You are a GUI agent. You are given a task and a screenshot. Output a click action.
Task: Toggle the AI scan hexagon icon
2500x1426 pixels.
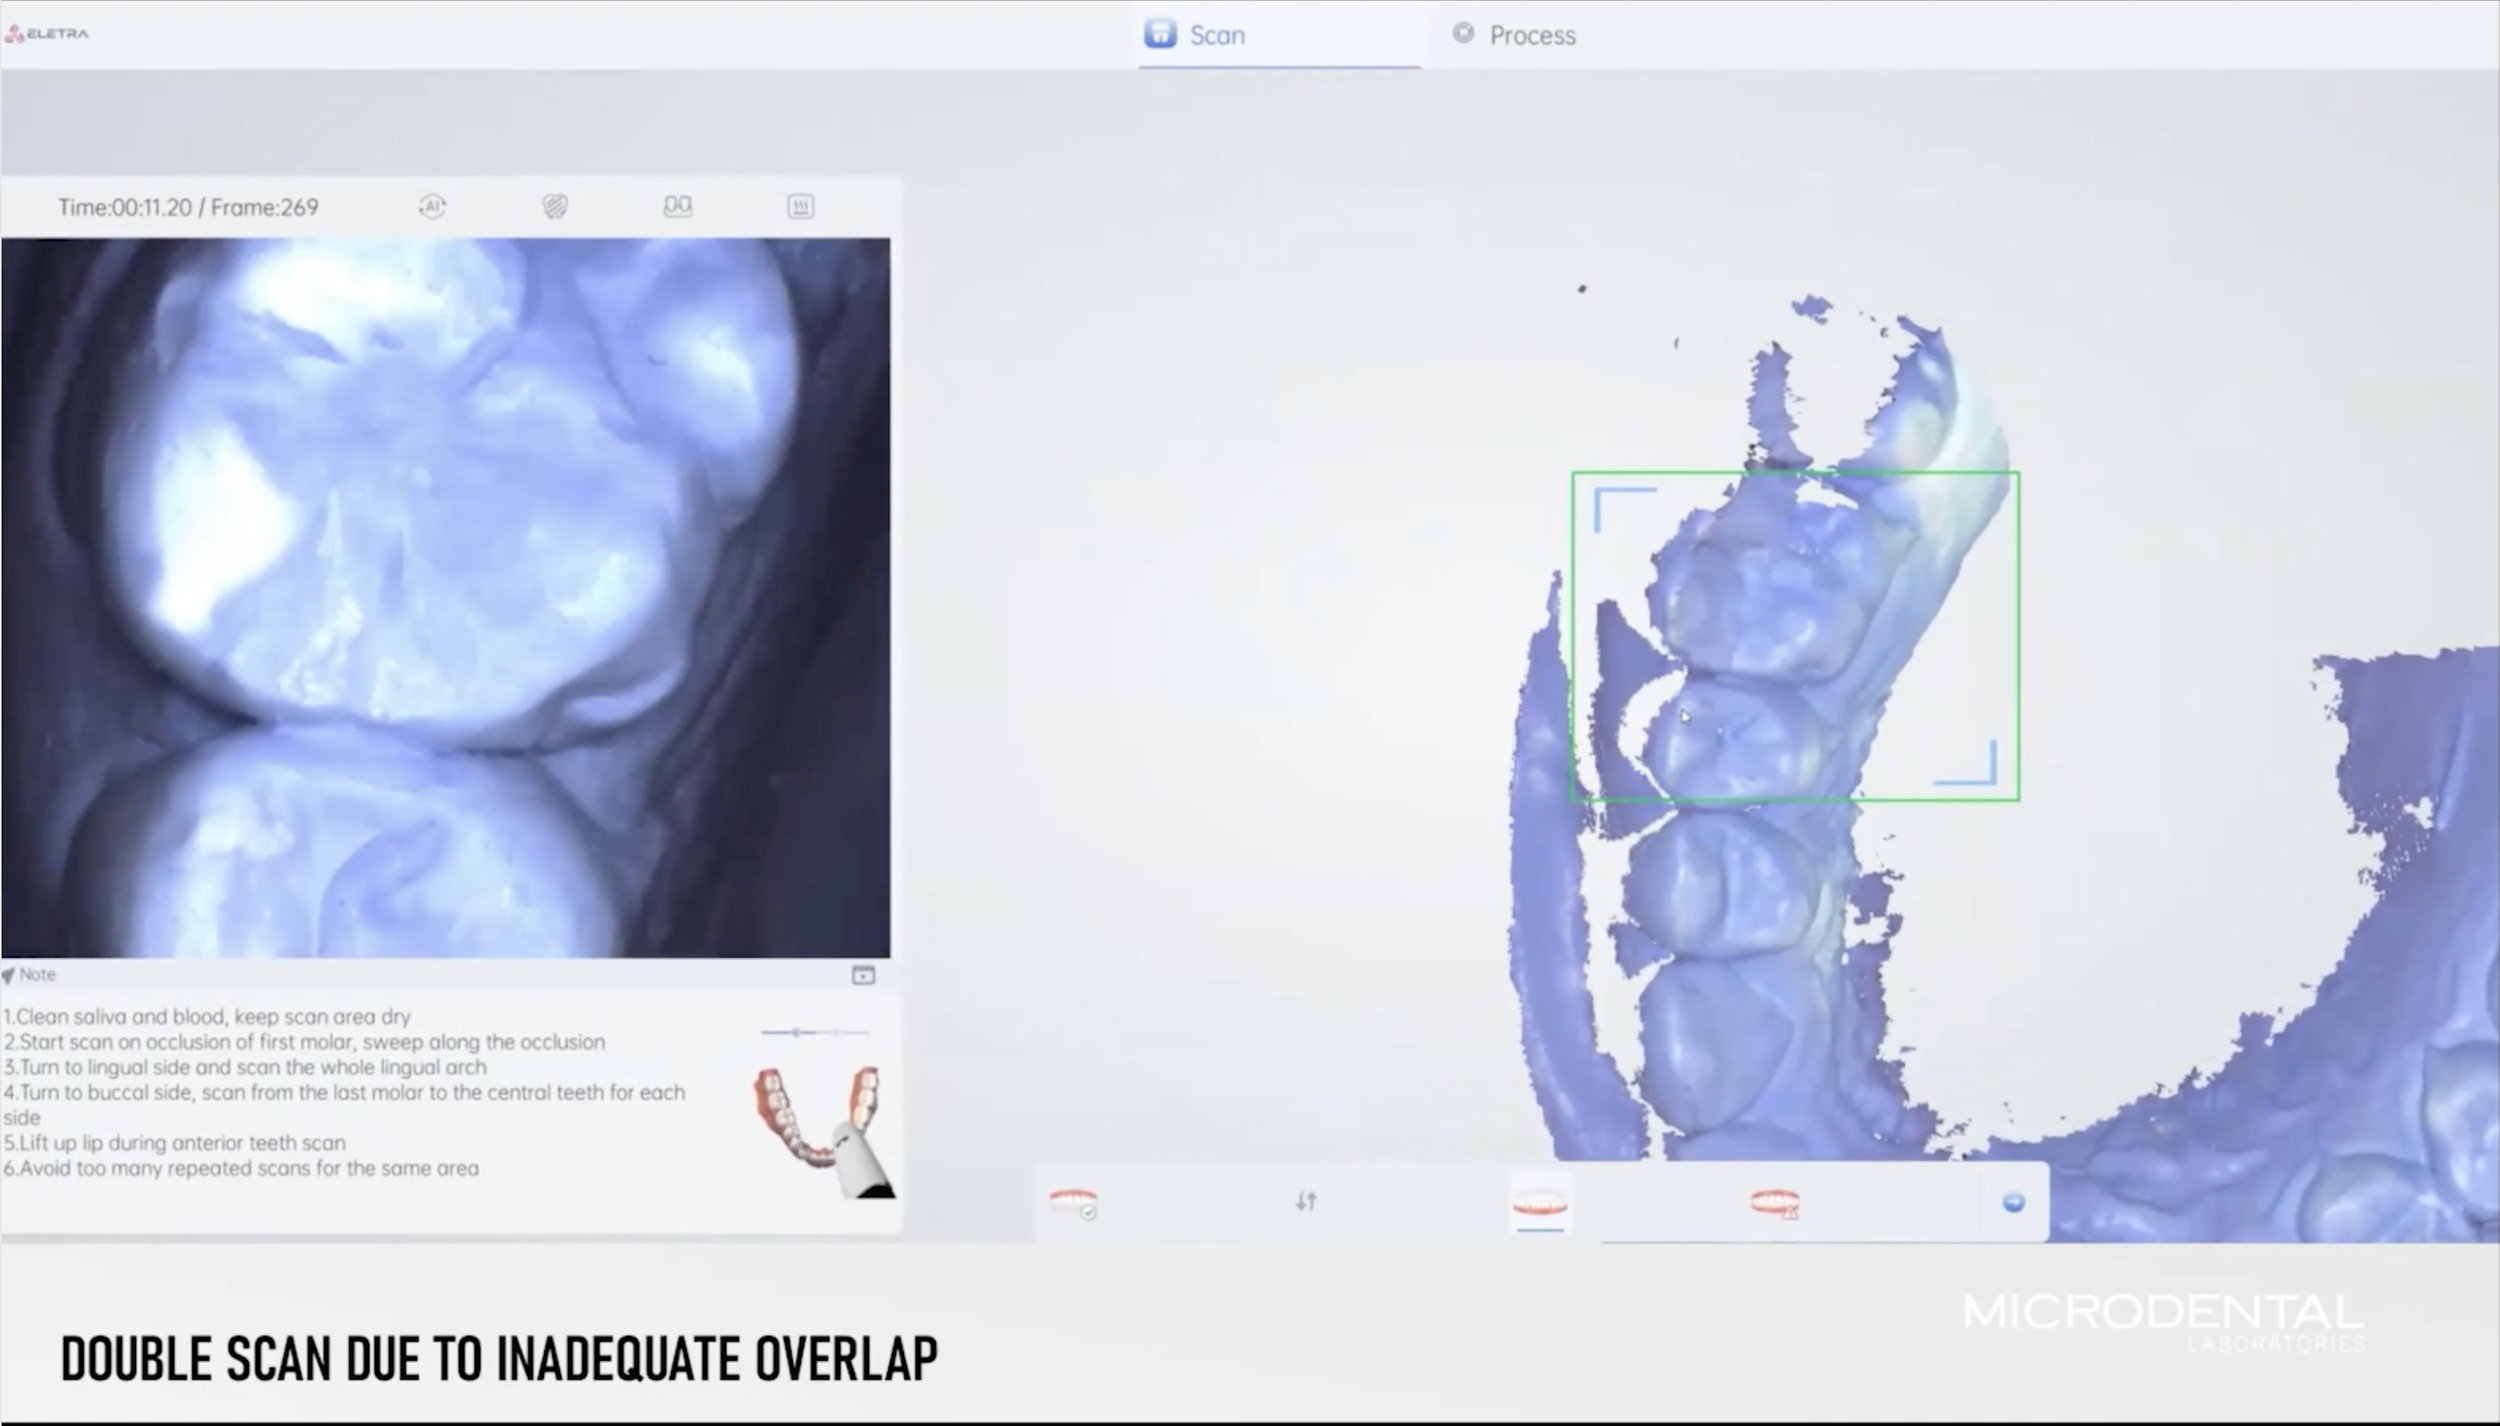(x=432, y=207)
